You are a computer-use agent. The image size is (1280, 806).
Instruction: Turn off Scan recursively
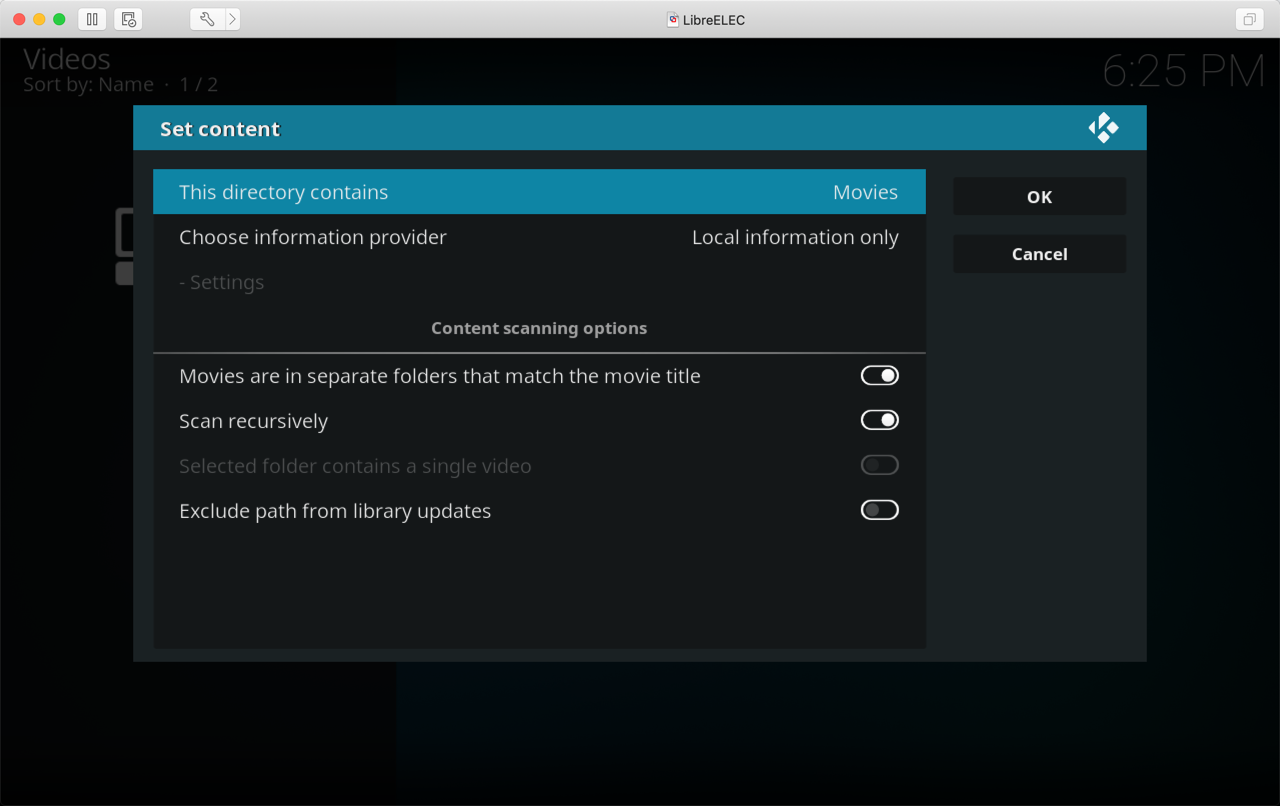879,421
